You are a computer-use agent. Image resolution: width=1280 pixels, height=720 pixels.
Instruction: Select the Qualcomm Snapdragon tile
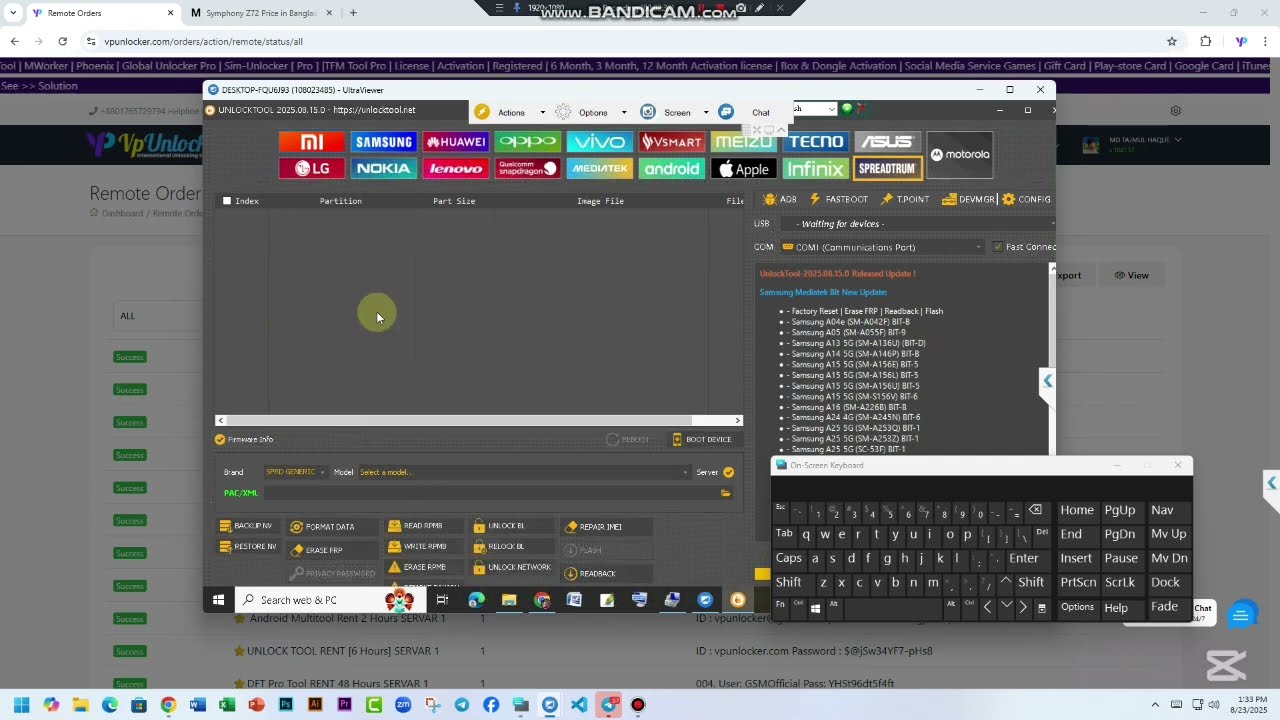click(x=528, y=168)
